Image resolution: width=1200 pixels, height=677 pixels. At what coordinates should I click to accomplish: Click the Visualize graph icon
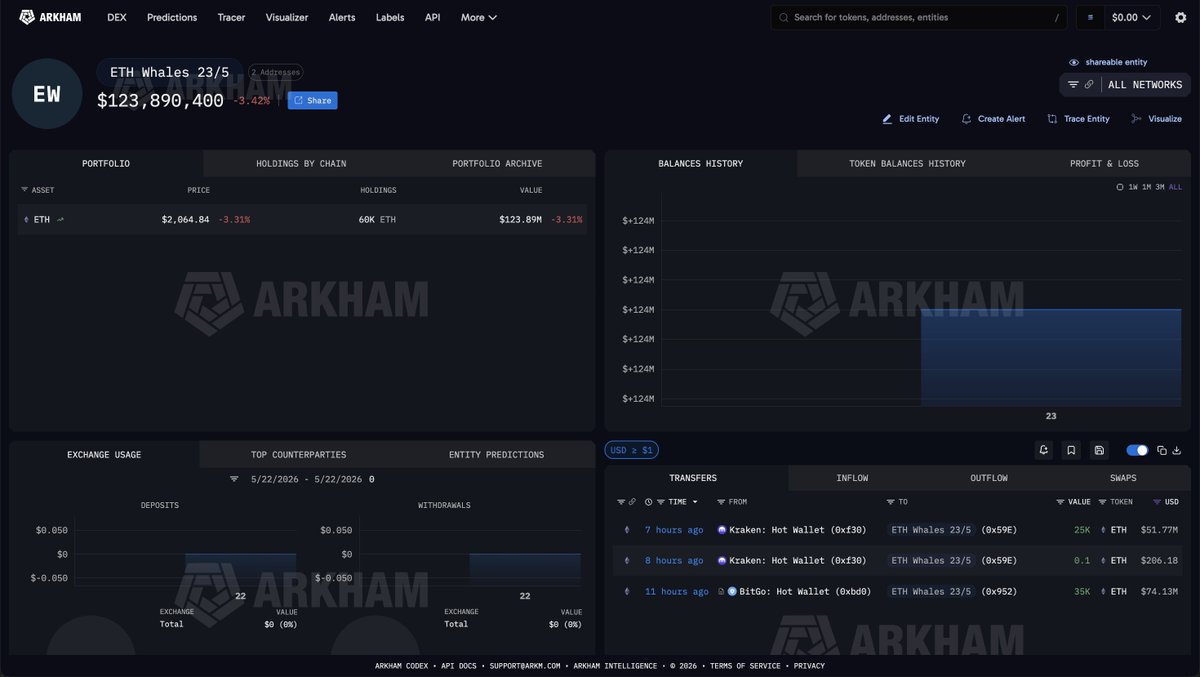point(1136,119)
